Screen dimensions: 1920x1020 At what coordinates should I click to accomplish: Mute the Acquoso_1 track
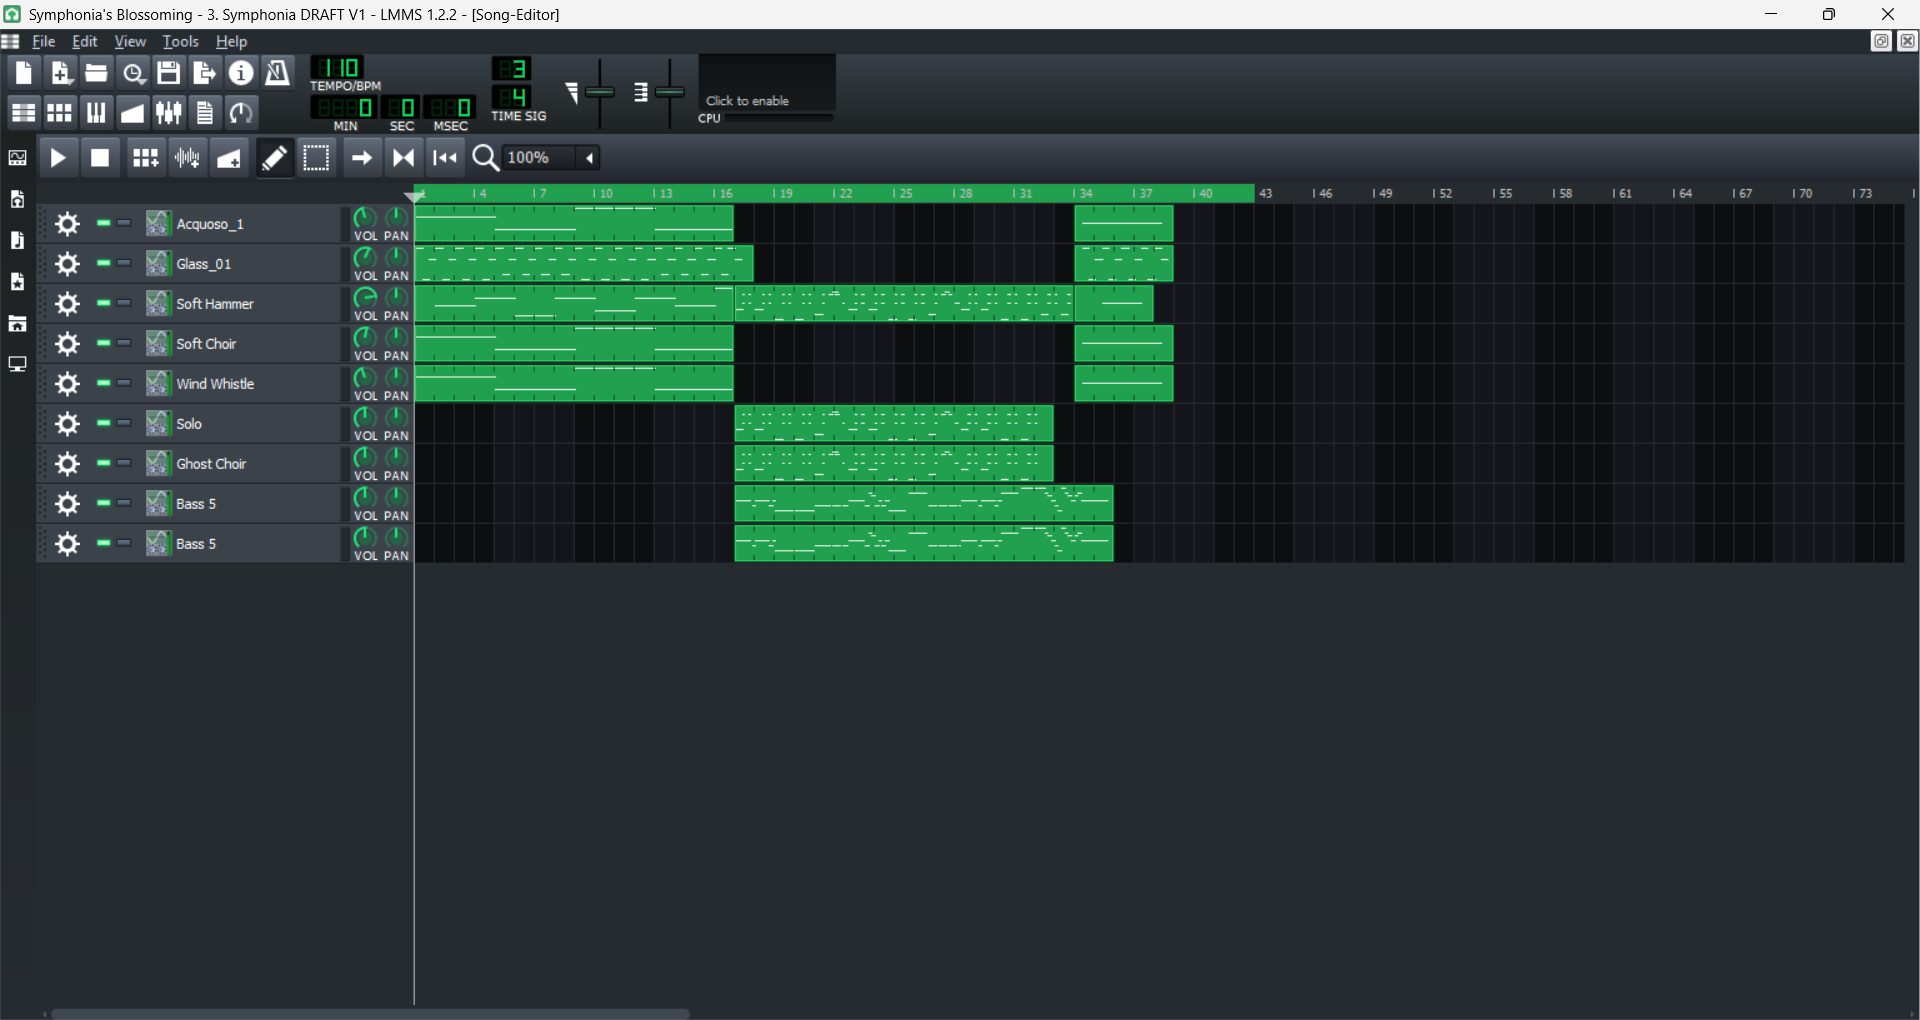[x=103, y=223]
